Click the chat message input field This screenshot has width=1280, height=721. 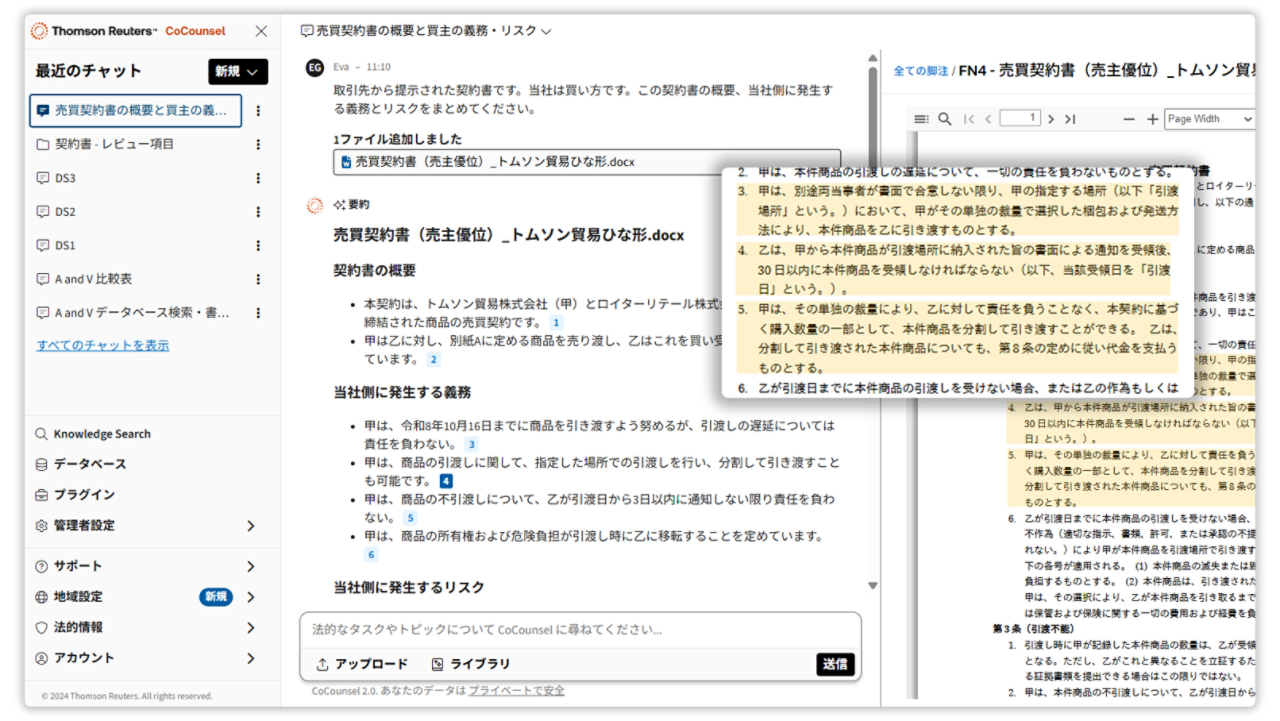(580, 630)
